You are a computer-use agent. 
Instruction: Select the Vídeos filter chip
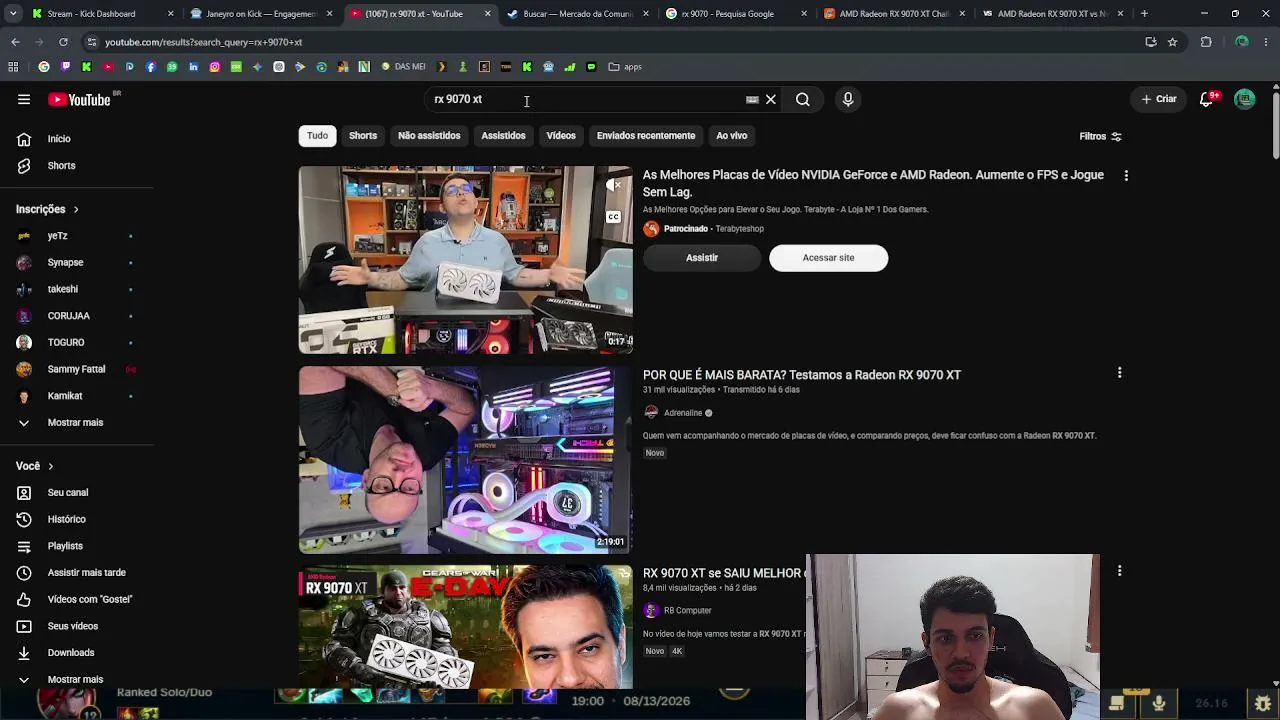[561, 136]
